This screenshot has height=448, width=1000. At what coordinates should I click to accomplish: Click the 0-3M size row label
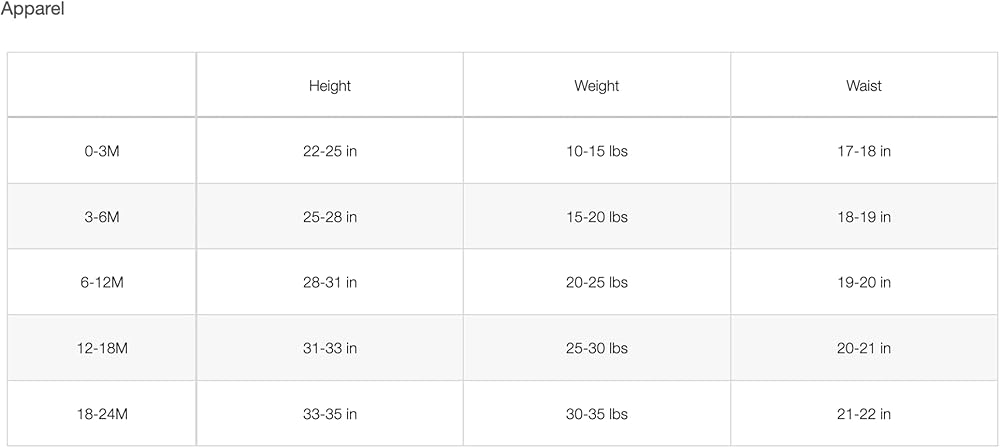coord(102,152)
